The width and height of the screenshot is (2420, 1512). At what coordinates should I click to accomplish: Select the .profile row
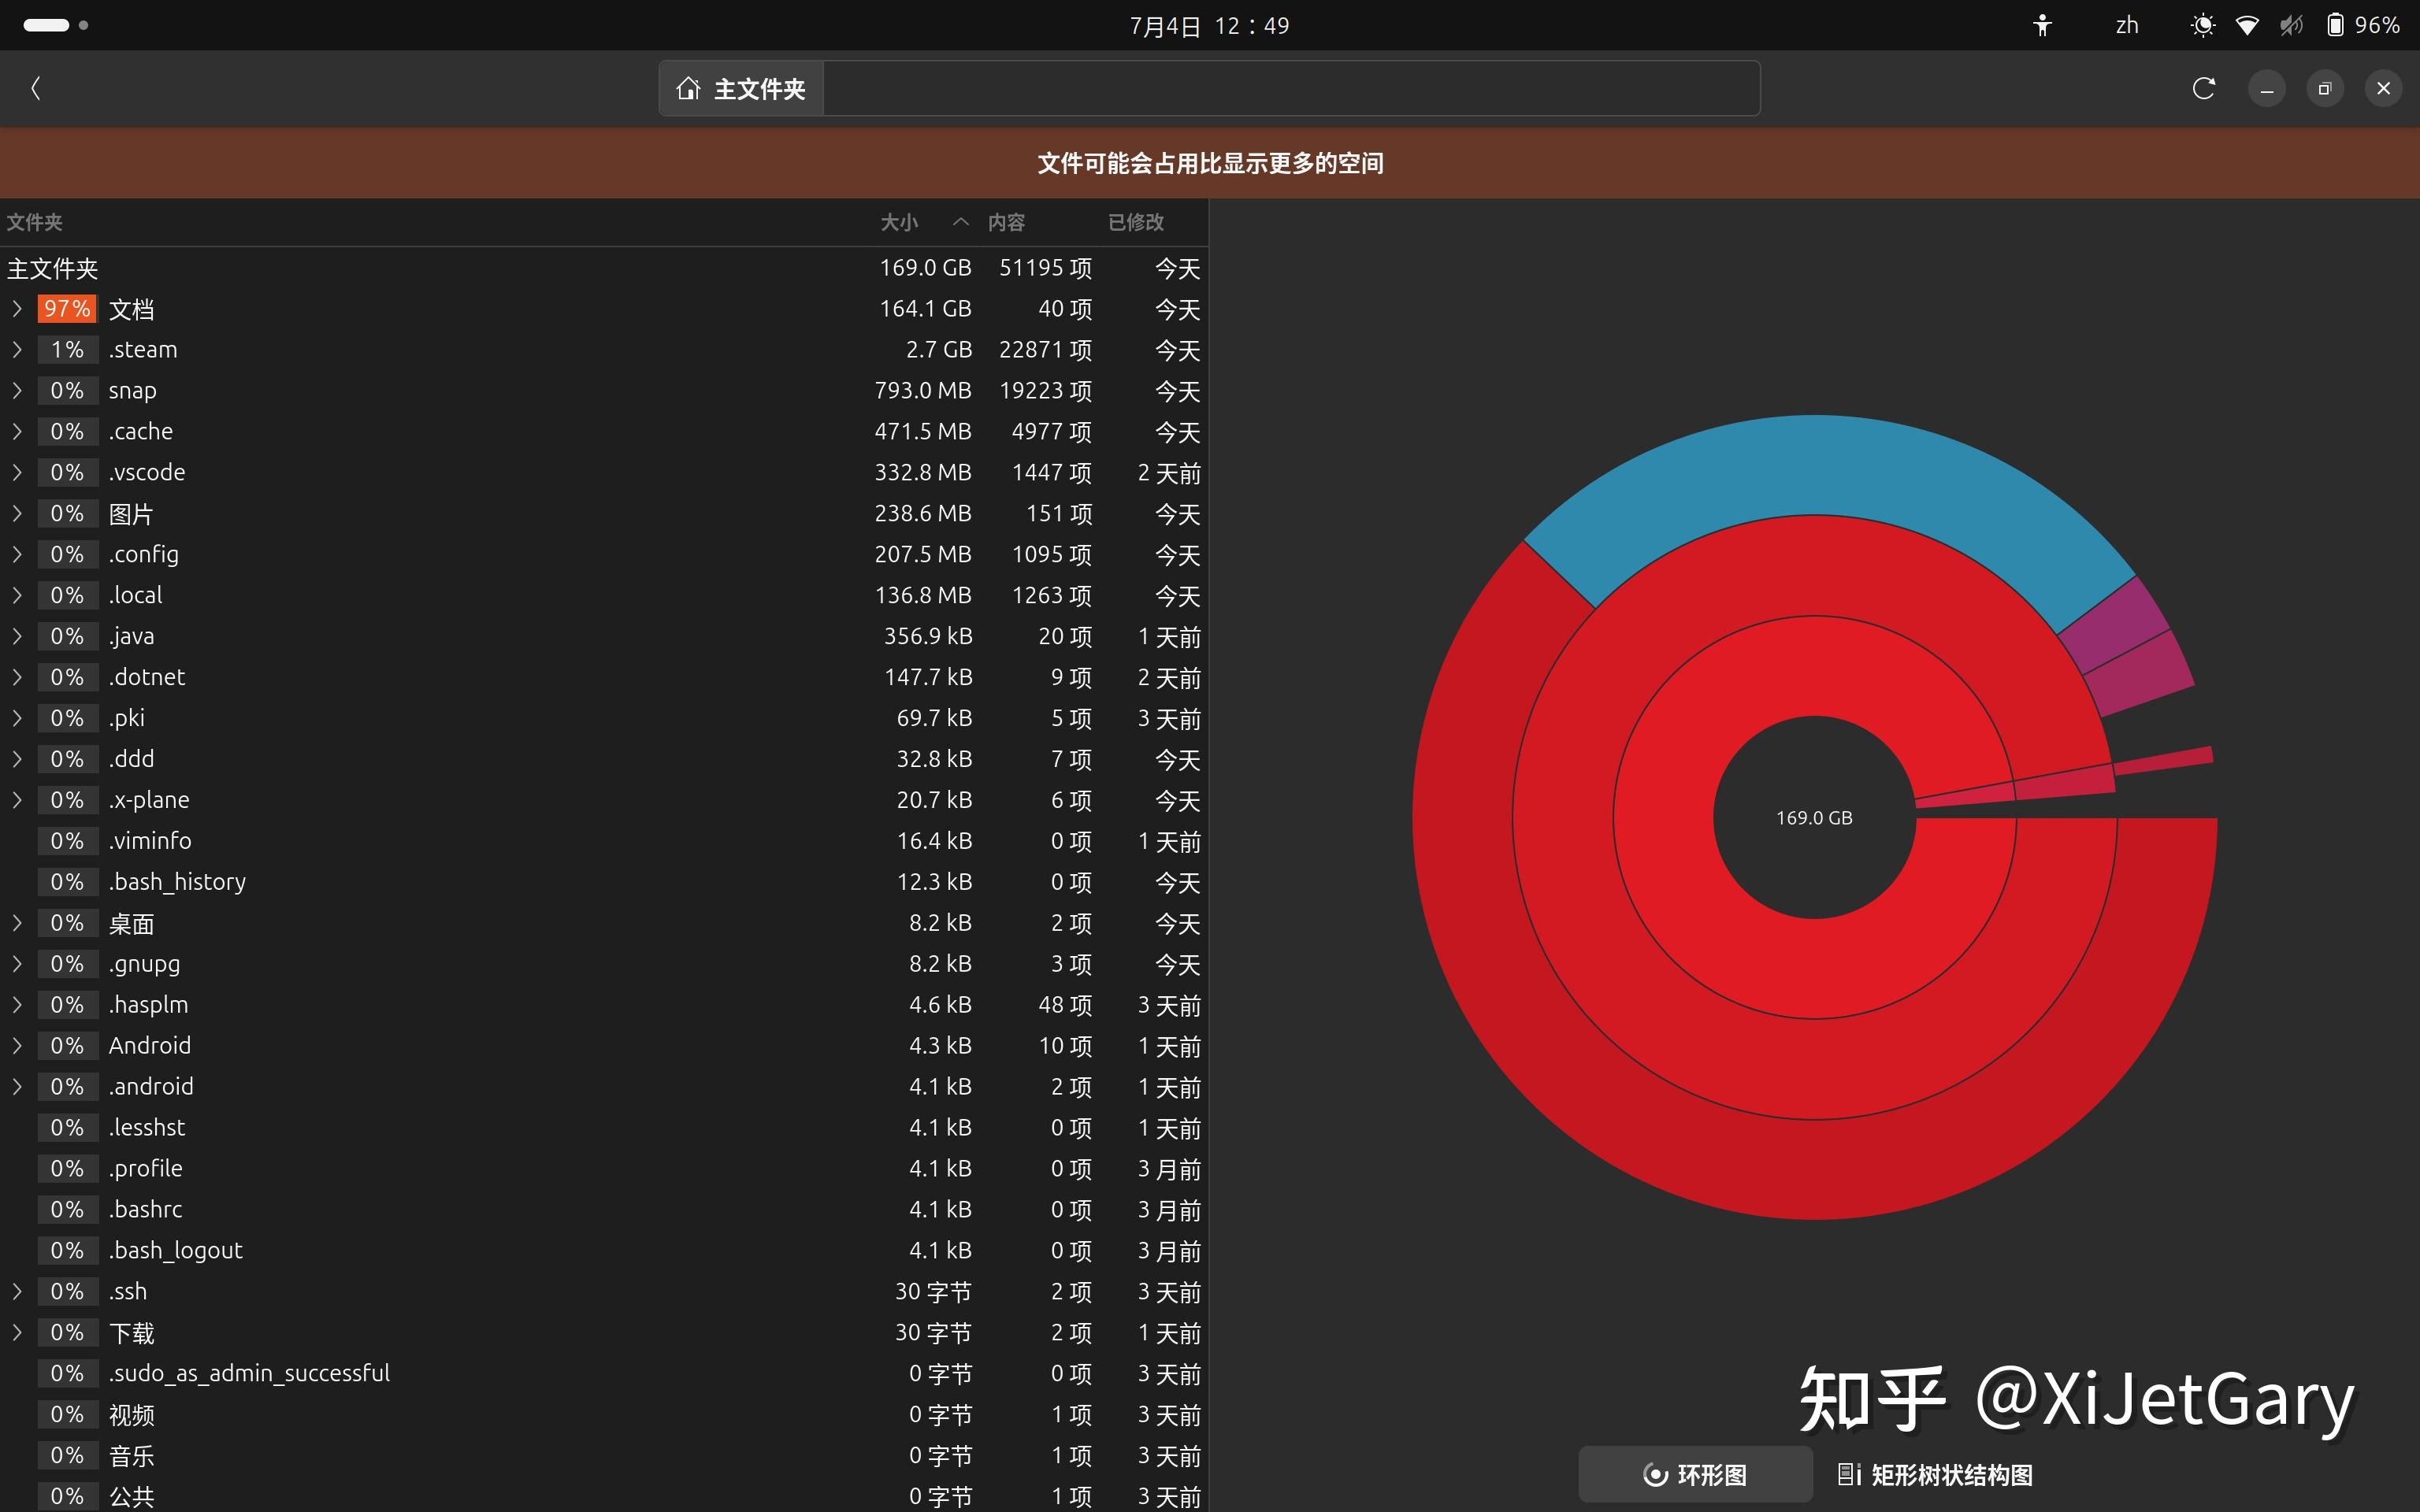click(604, 1169)
